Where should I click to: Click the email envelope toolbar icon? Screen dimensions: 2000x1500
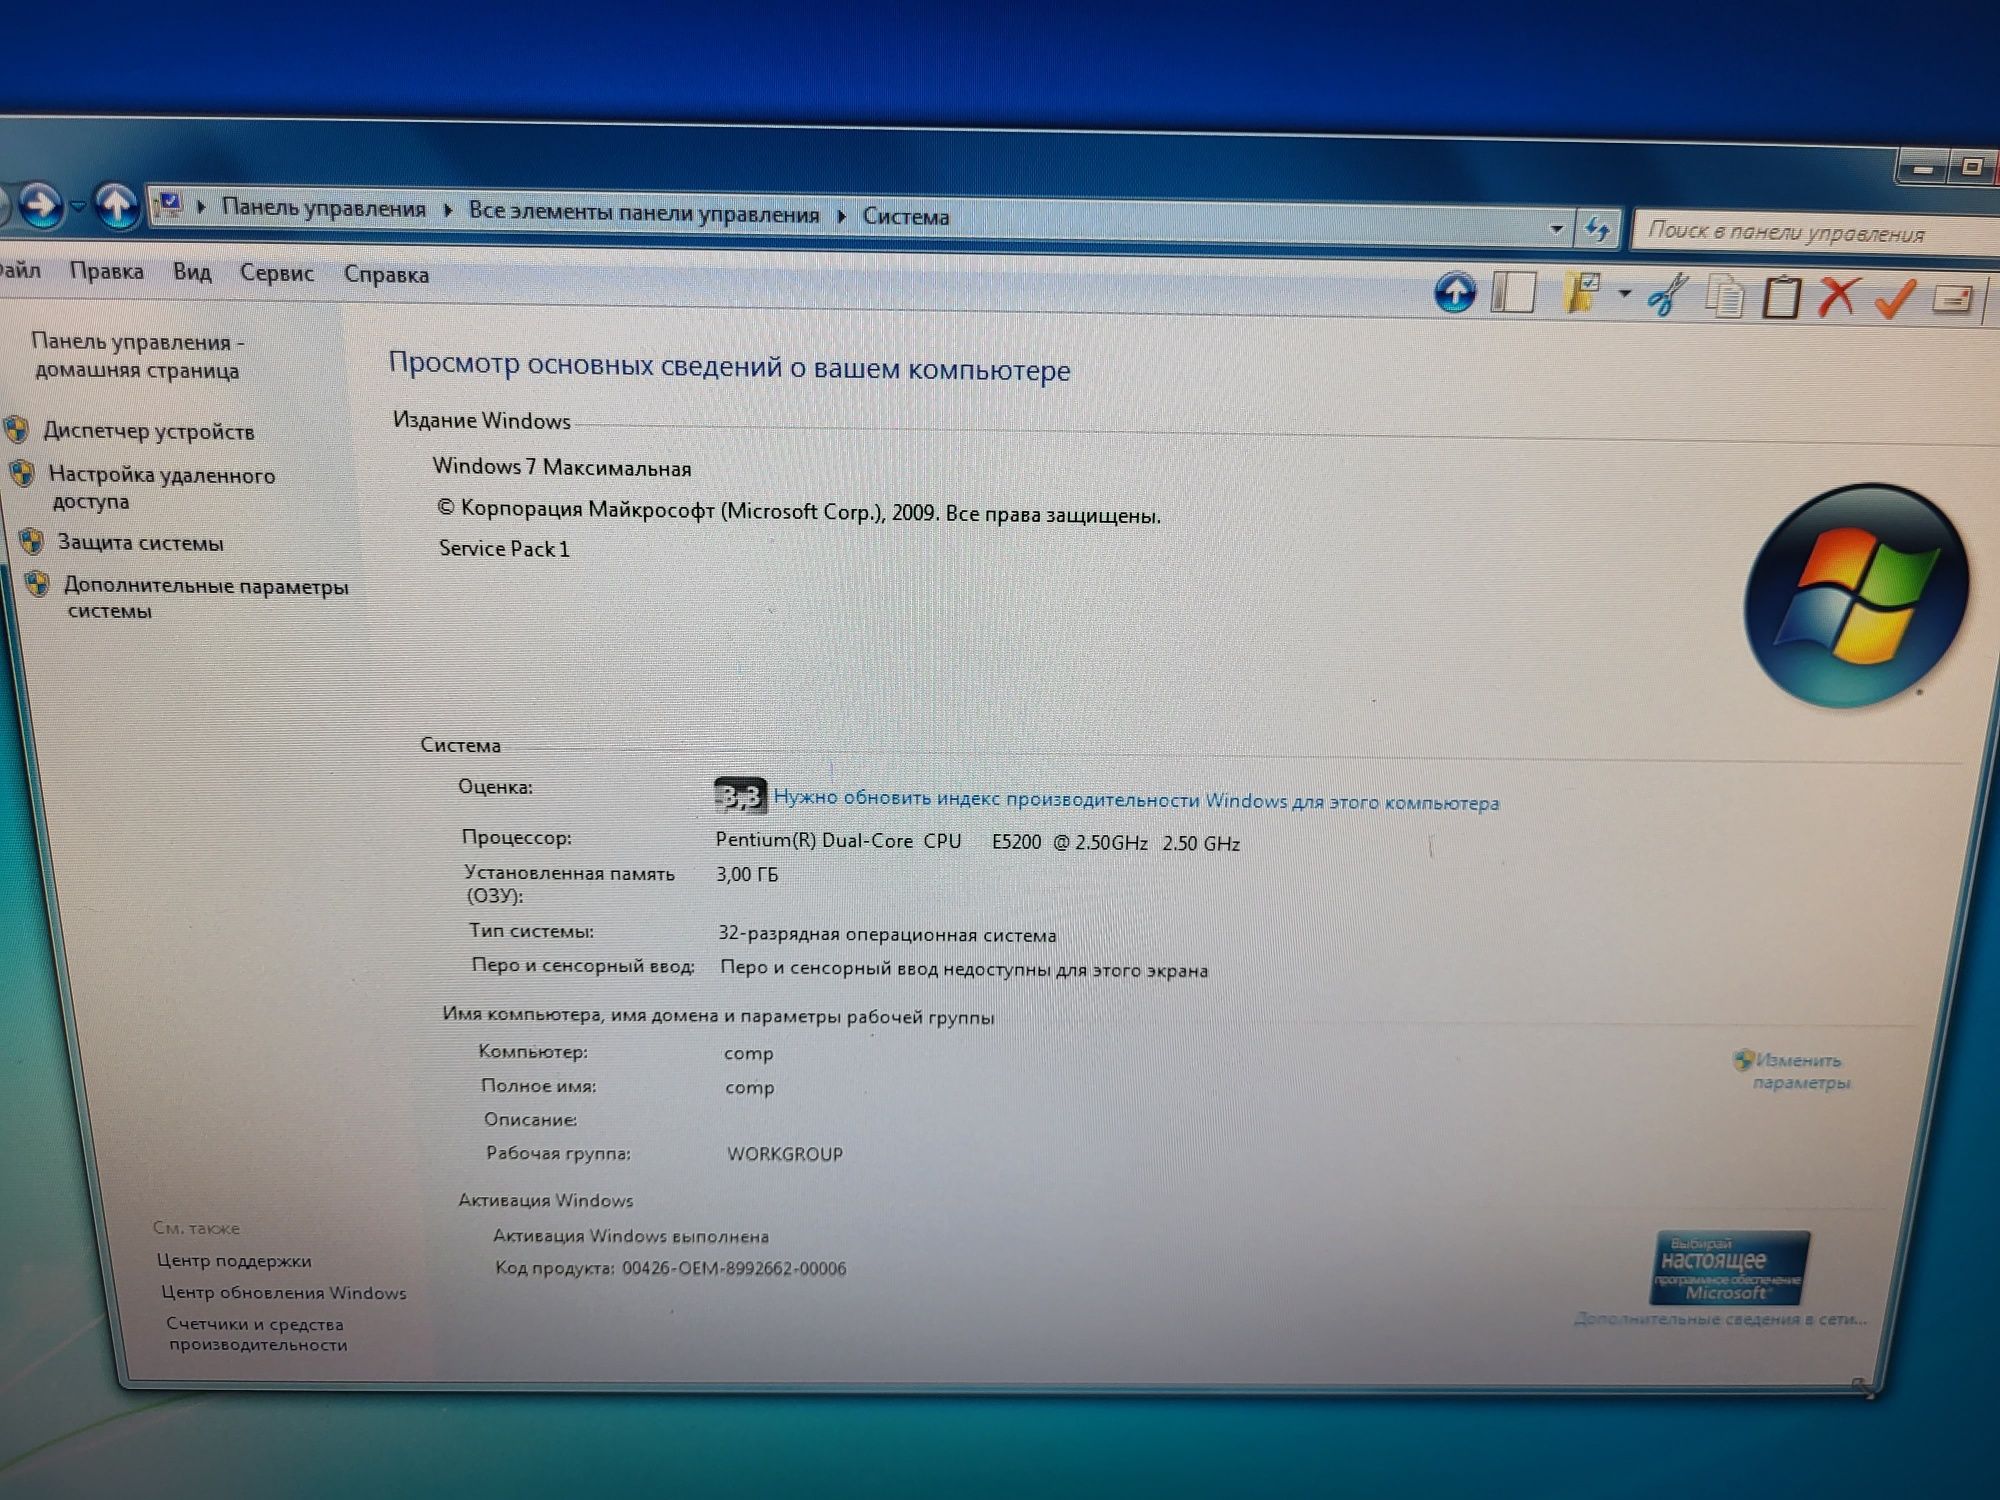click(x=1951, y=299)
